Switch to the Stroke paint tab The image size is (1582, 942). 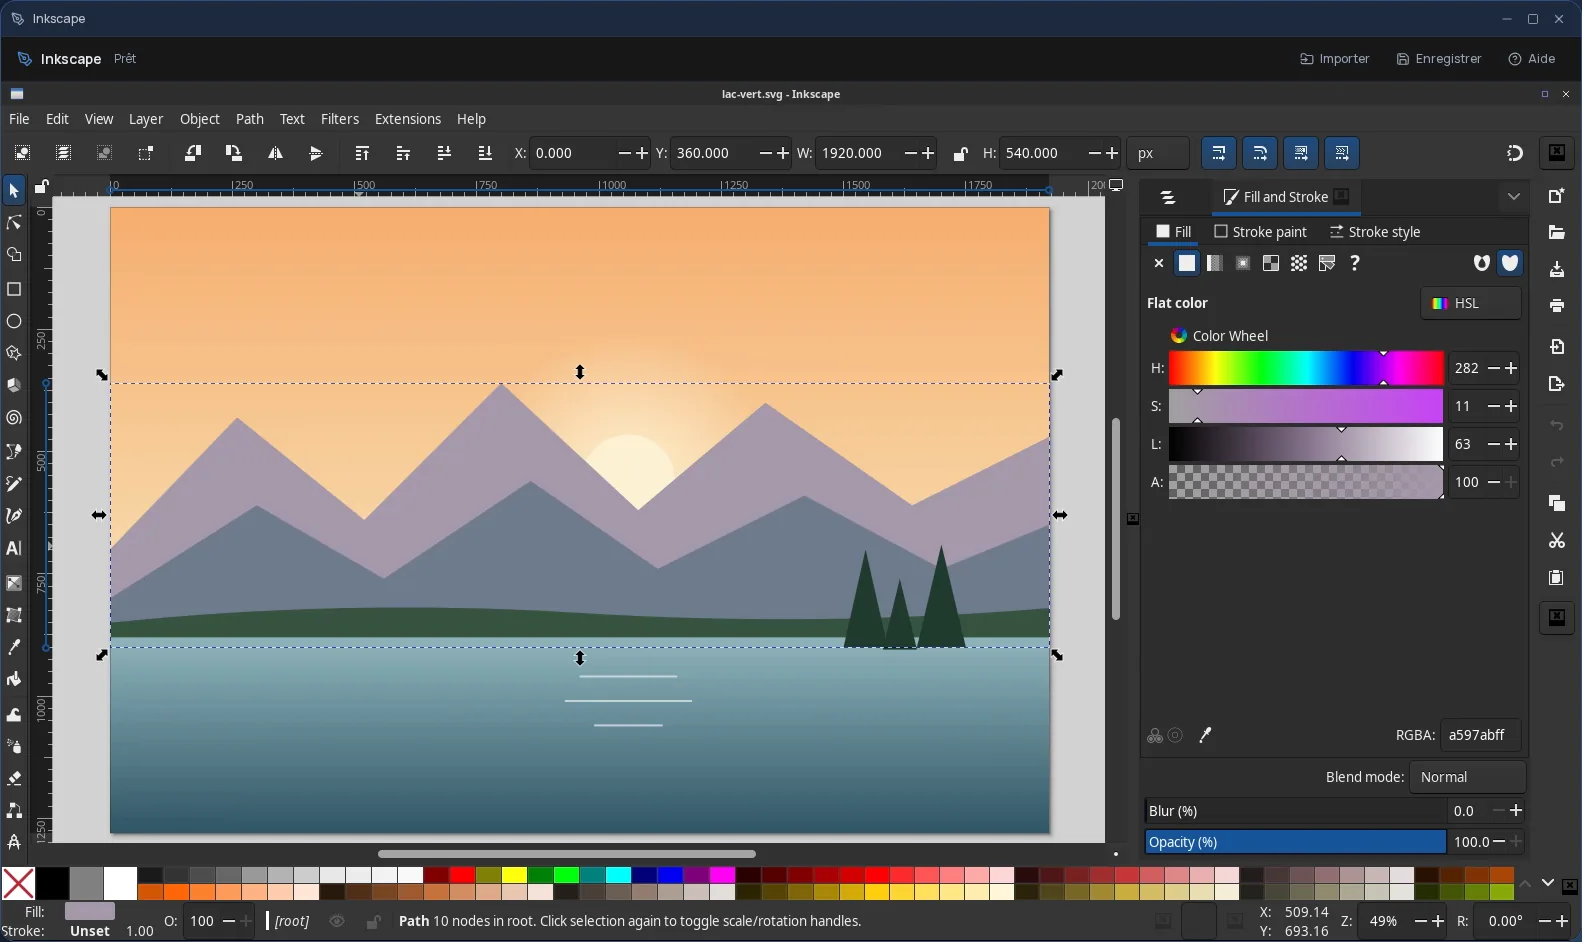(x=1260, y=232)
